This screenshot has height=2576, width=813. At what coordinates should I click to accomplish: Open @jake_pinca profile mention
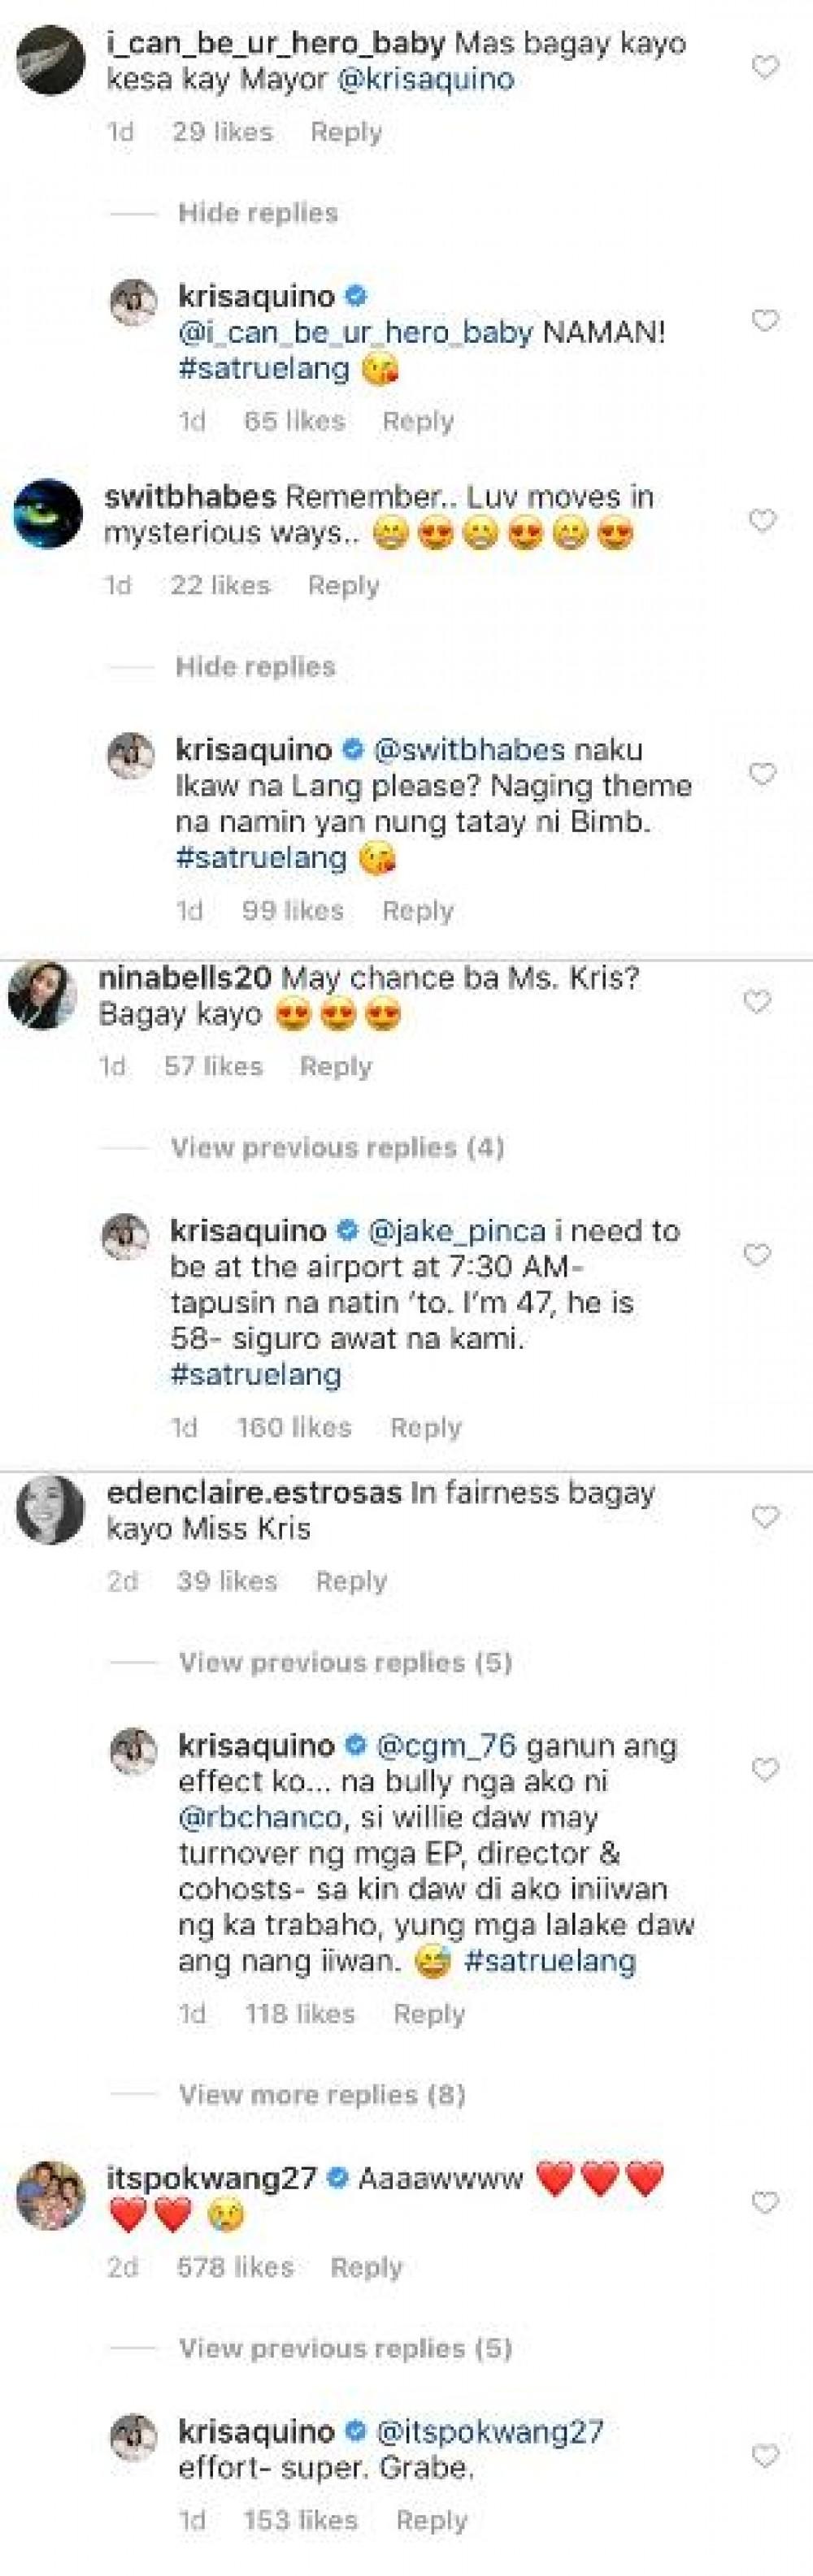coord(457,1231)
